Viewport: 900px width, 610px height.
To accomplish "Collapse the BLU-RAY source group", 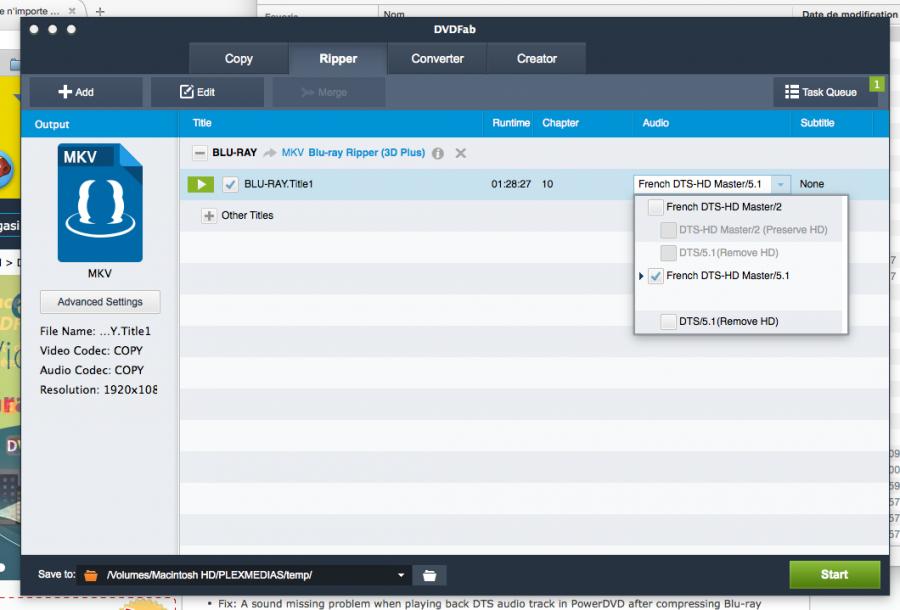I will (x=200, y=153).
